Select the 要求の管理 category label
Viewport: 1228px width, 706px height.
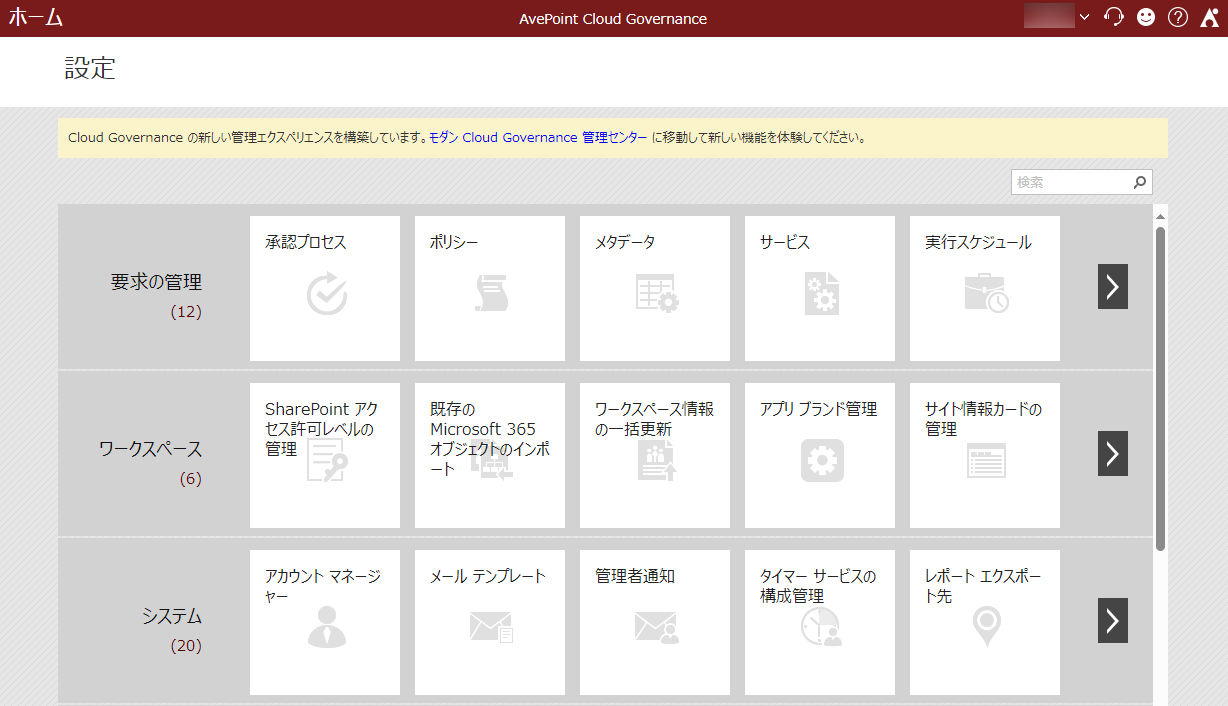[156, 282]
